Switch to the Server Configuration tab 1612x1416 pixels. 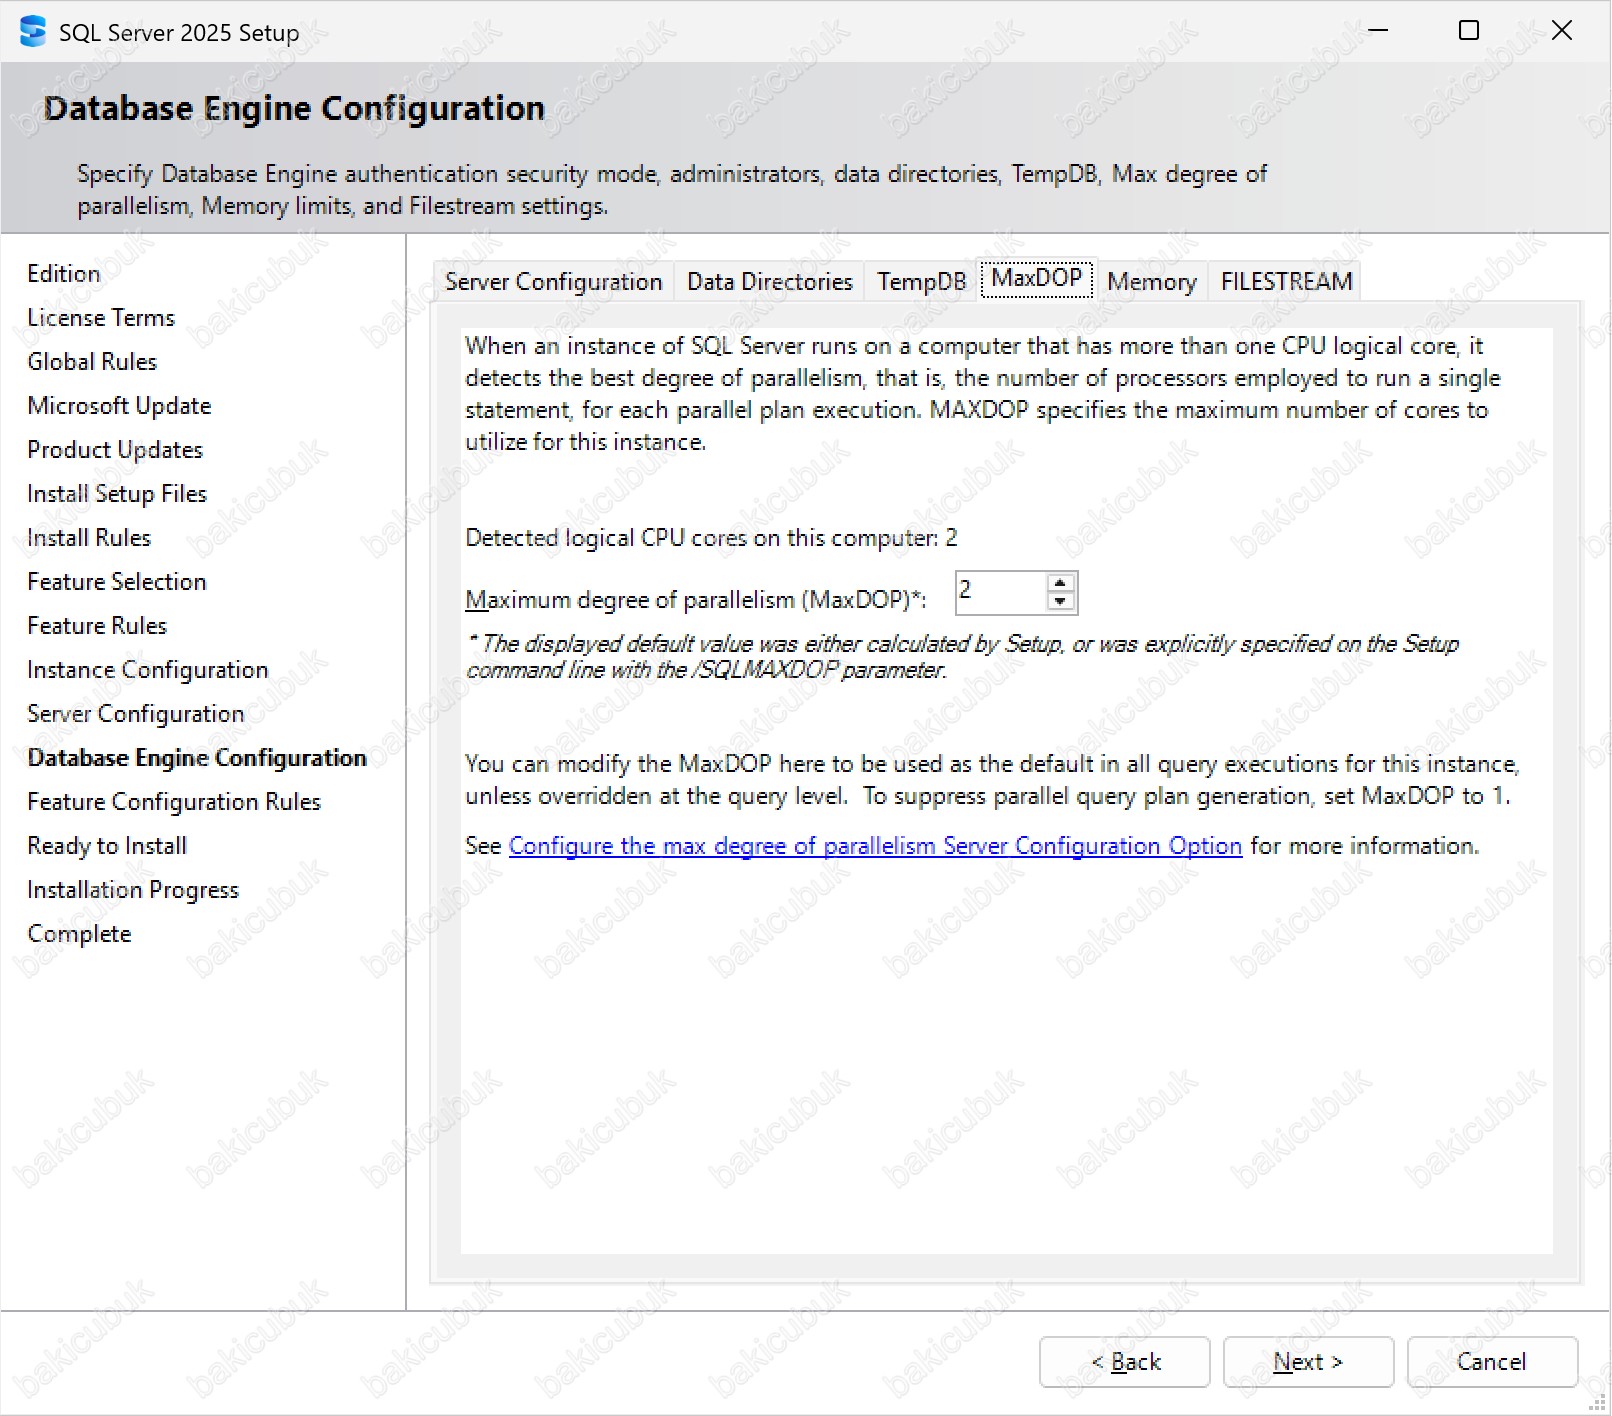click(554, 282)
